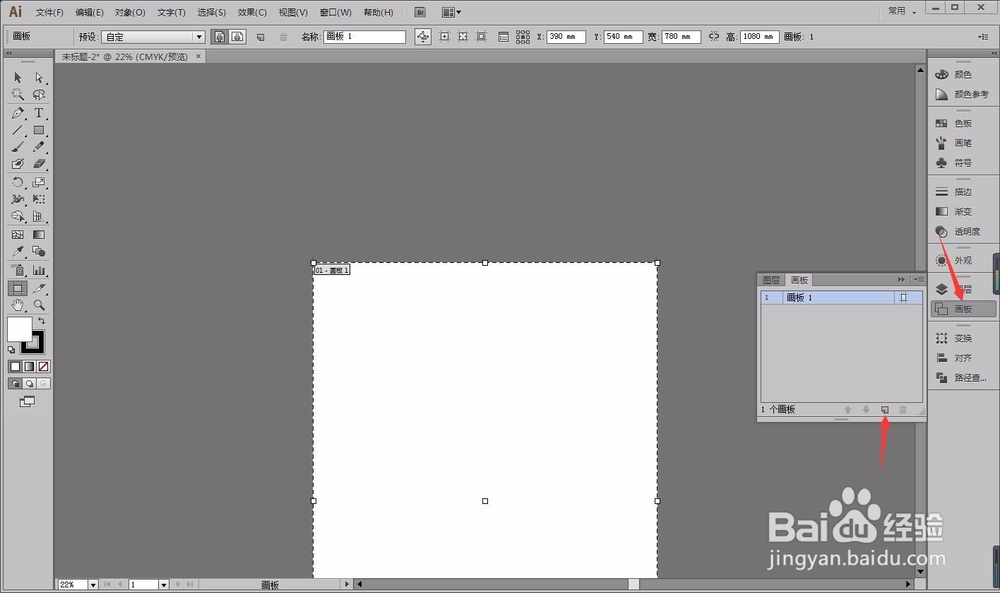Image resolution: width=1000 pixels, height=593 pixels.
Task: Select the Type tool
Action: (x=39, y=113)
